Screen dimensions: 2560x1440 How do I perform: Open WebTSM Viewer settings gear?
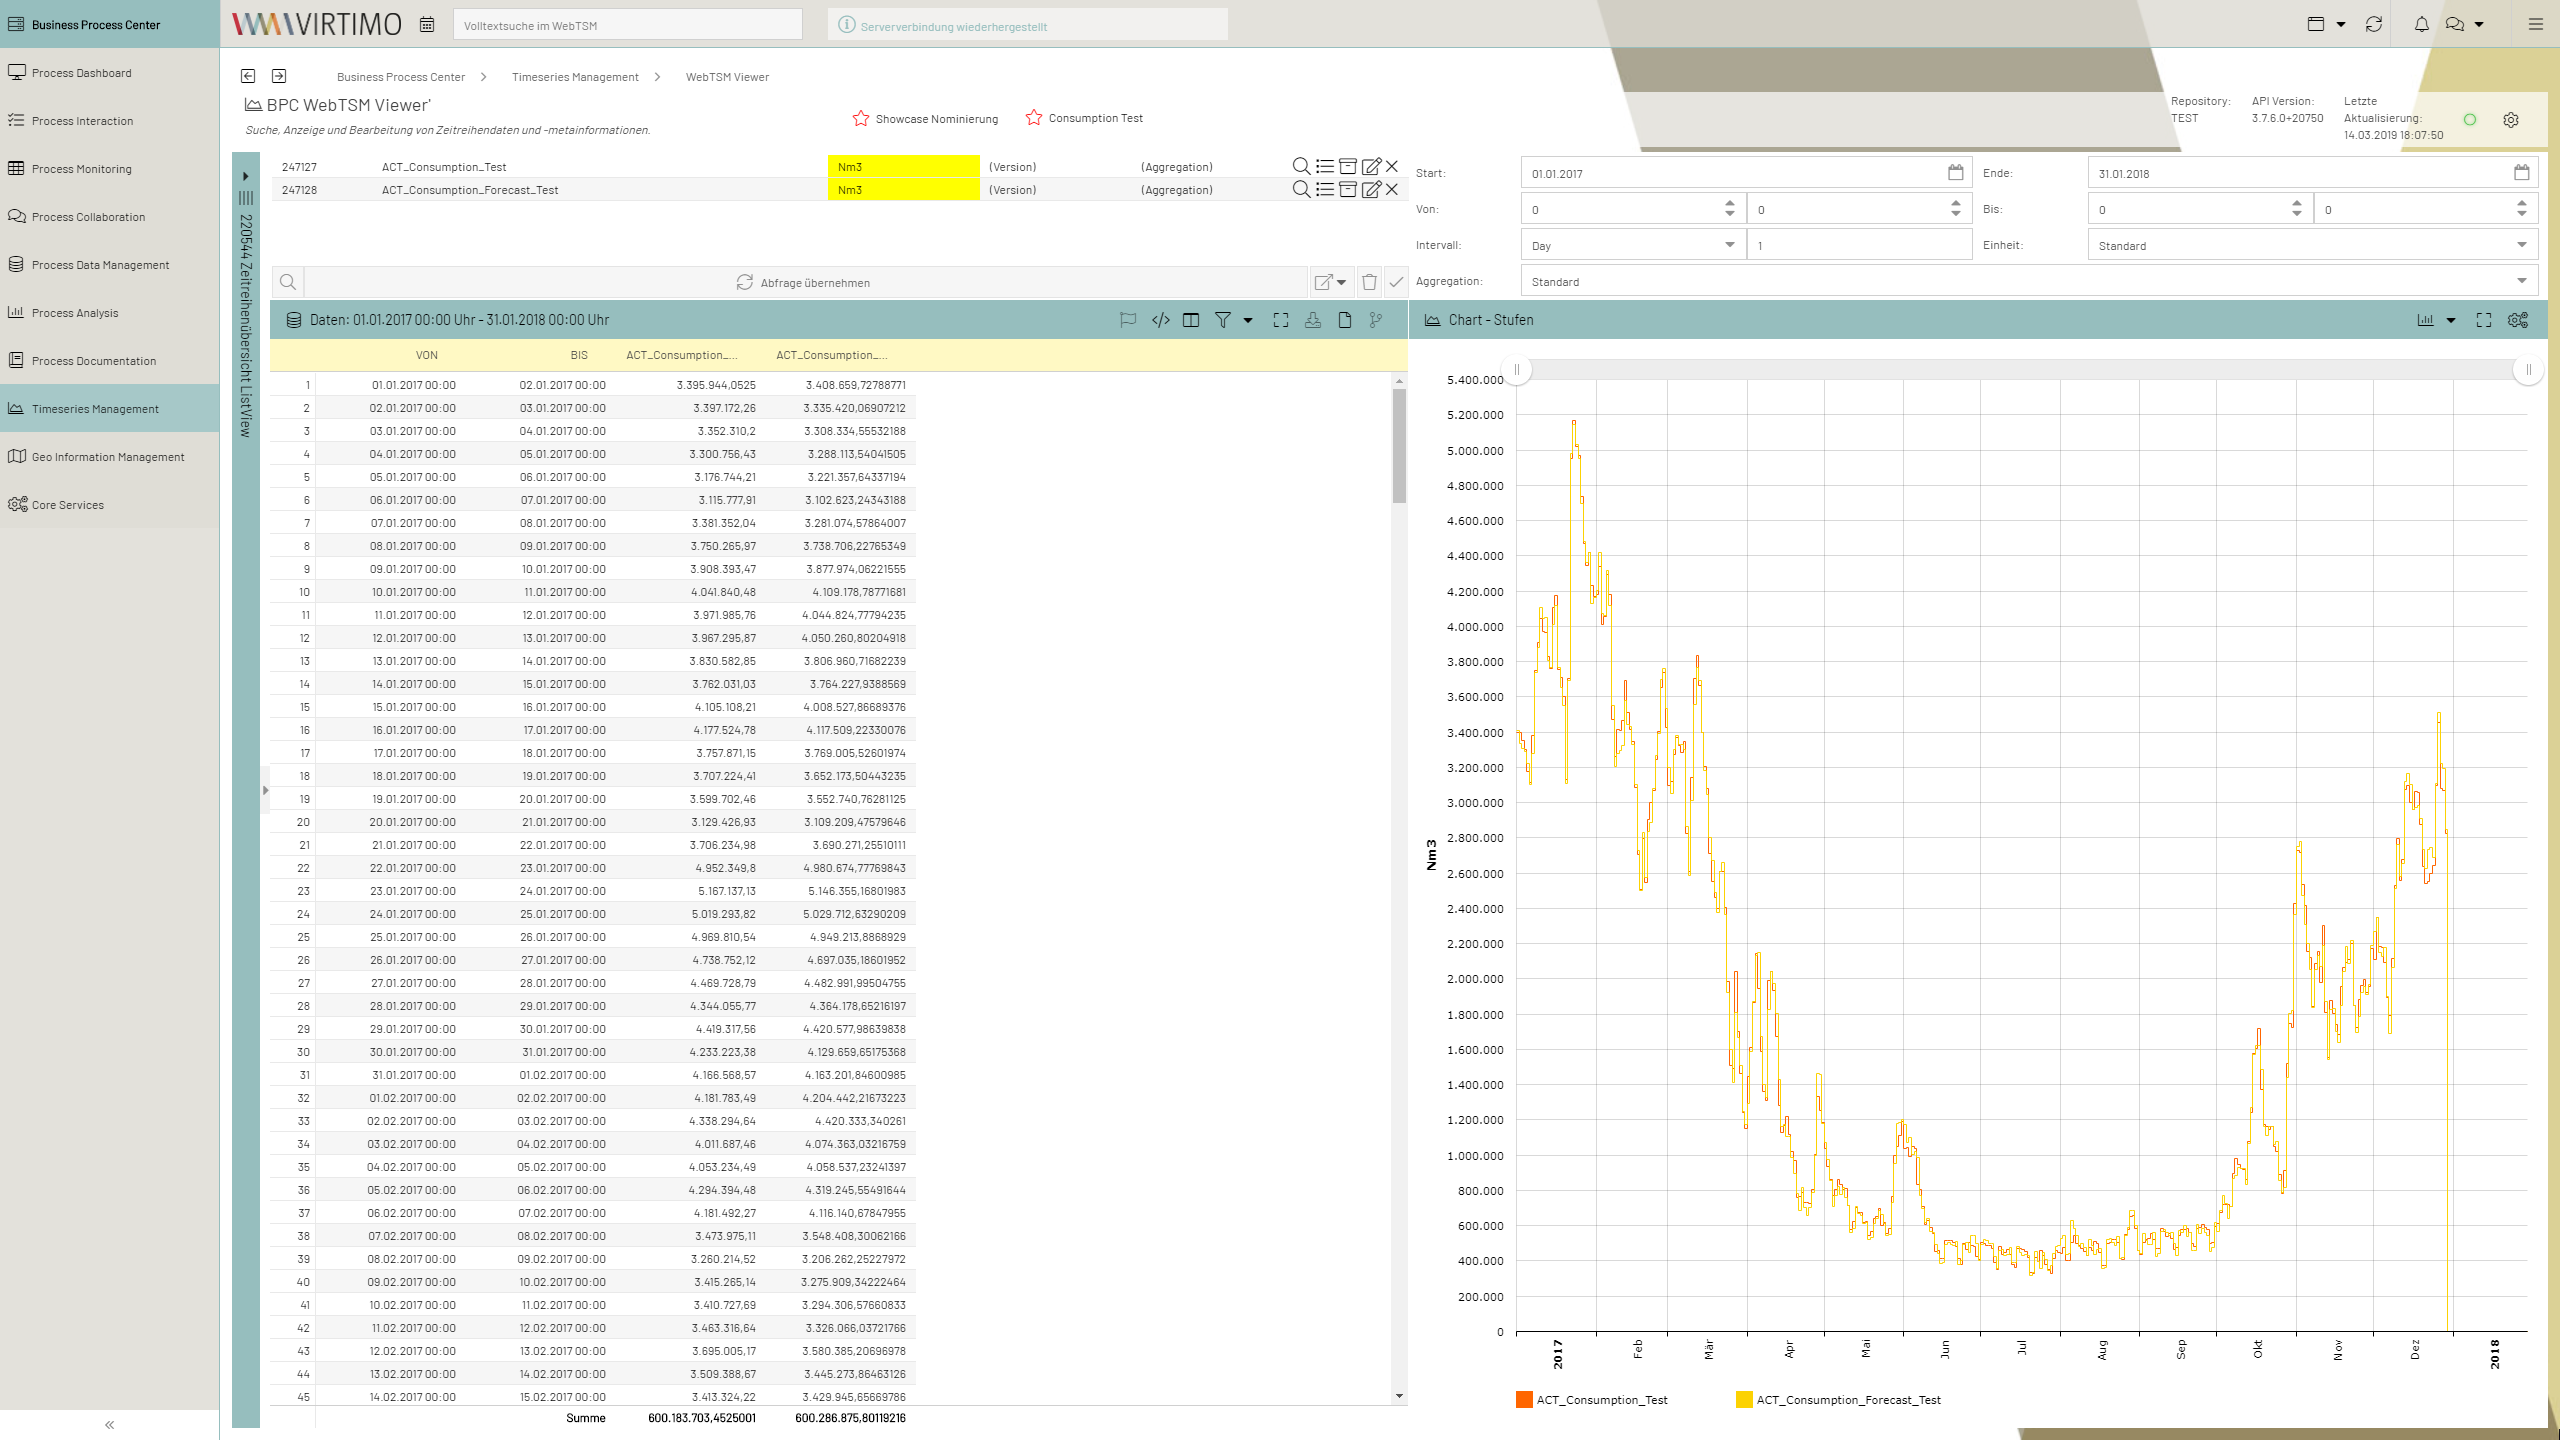(2511, 120)
